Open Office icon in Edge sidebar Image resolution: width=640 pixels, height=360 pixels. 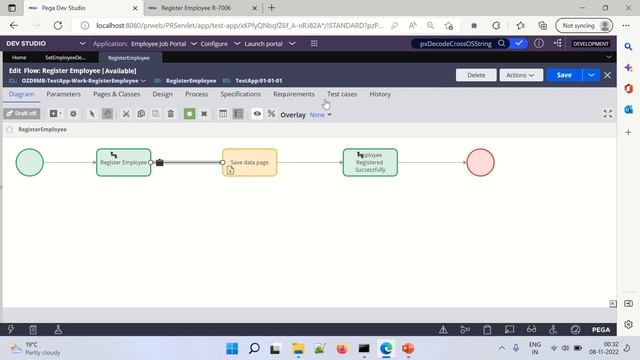628,88
